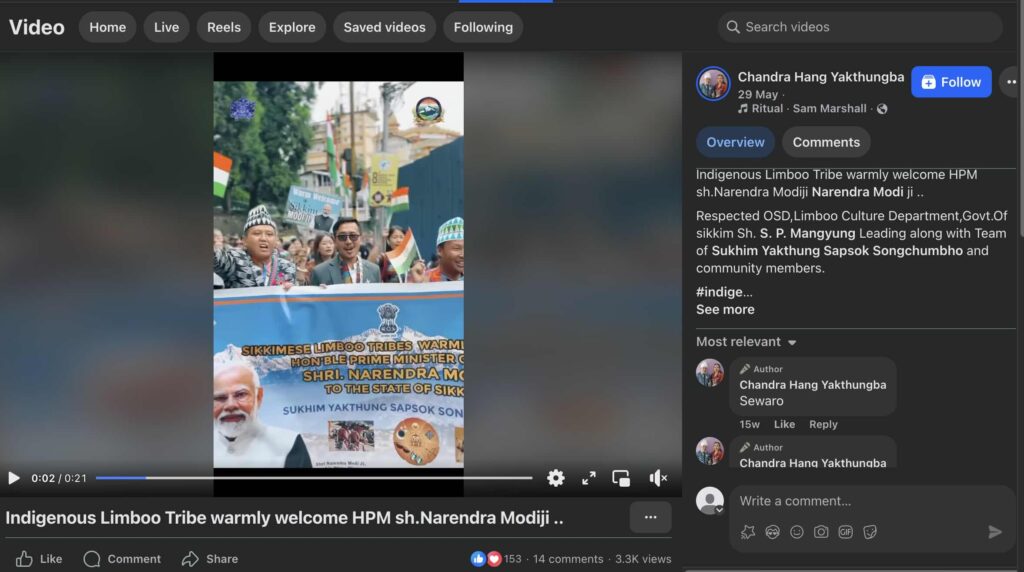The width and height of the screenshot is (1024, 572).
Task: Open commenter avatar beside Sewaro comment
Action: click(x=710, y=372)
